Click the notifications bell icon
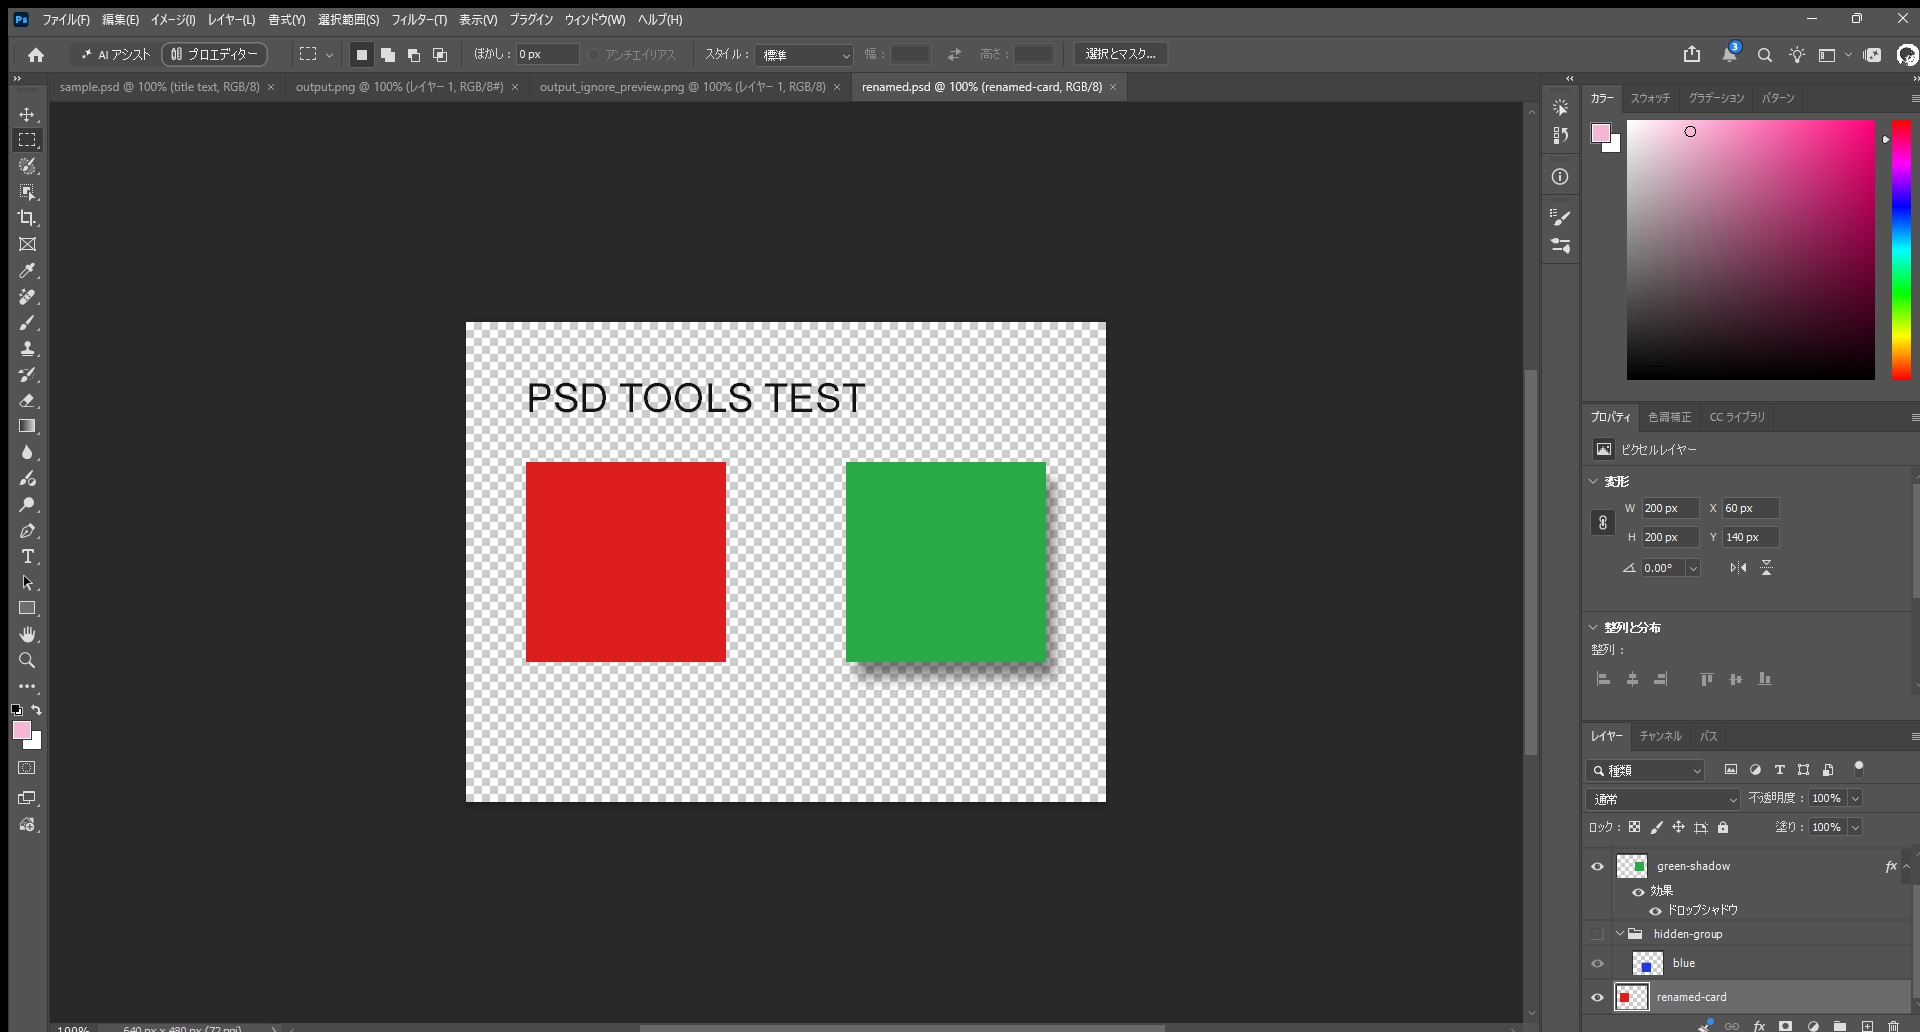Image resolution: width=1920 pixels, height=1032 pixels. tap(1729, 54)
